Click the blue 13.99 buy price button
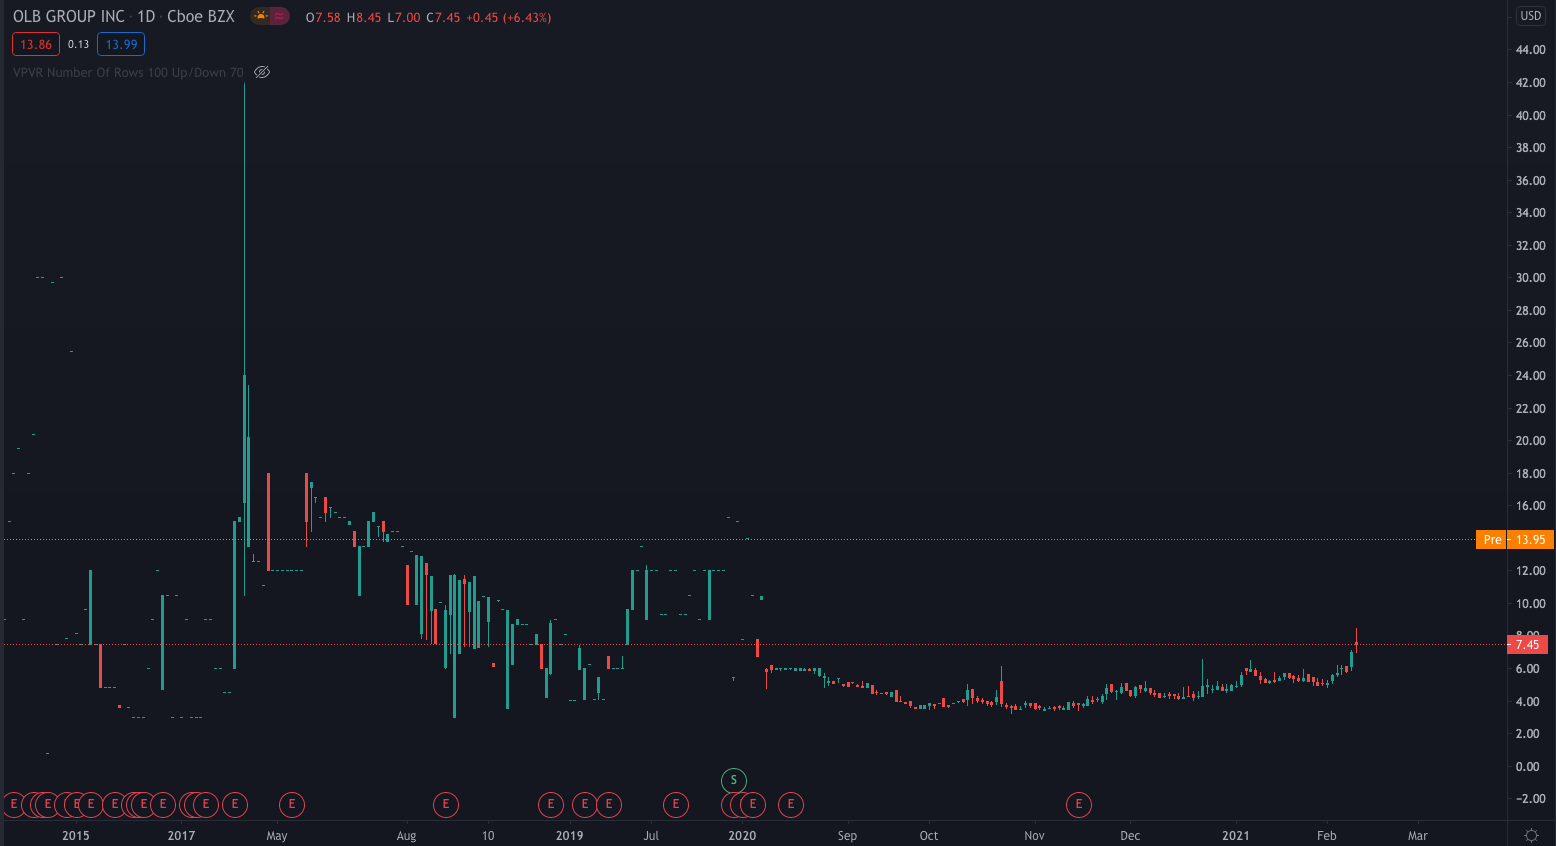This screenshot has width=1556, height=846. tap(121, 44)
